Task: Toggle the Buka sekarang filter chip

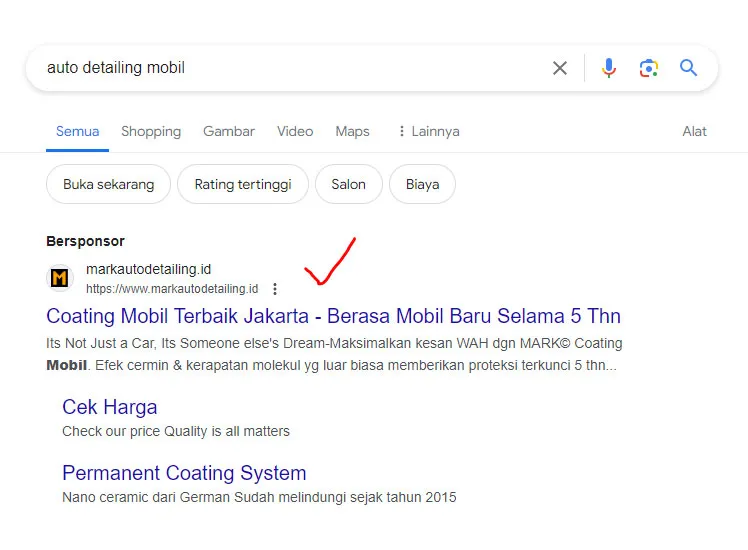Action: coord(108,184)
